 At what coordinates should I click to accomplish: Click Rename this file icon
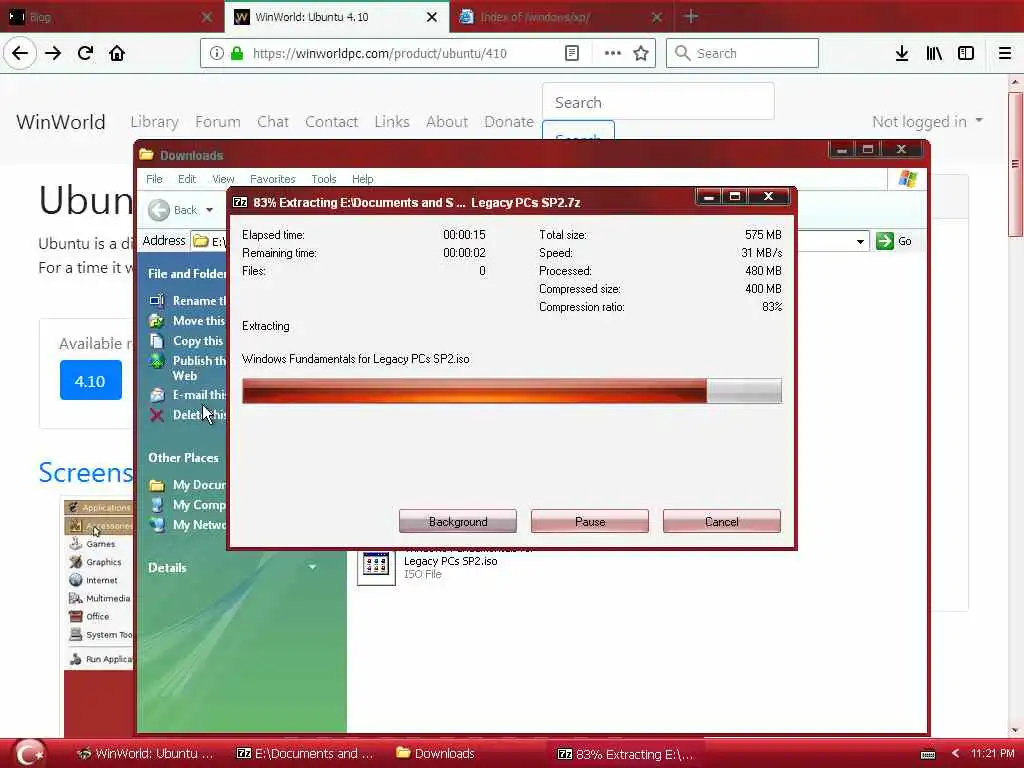157,300
